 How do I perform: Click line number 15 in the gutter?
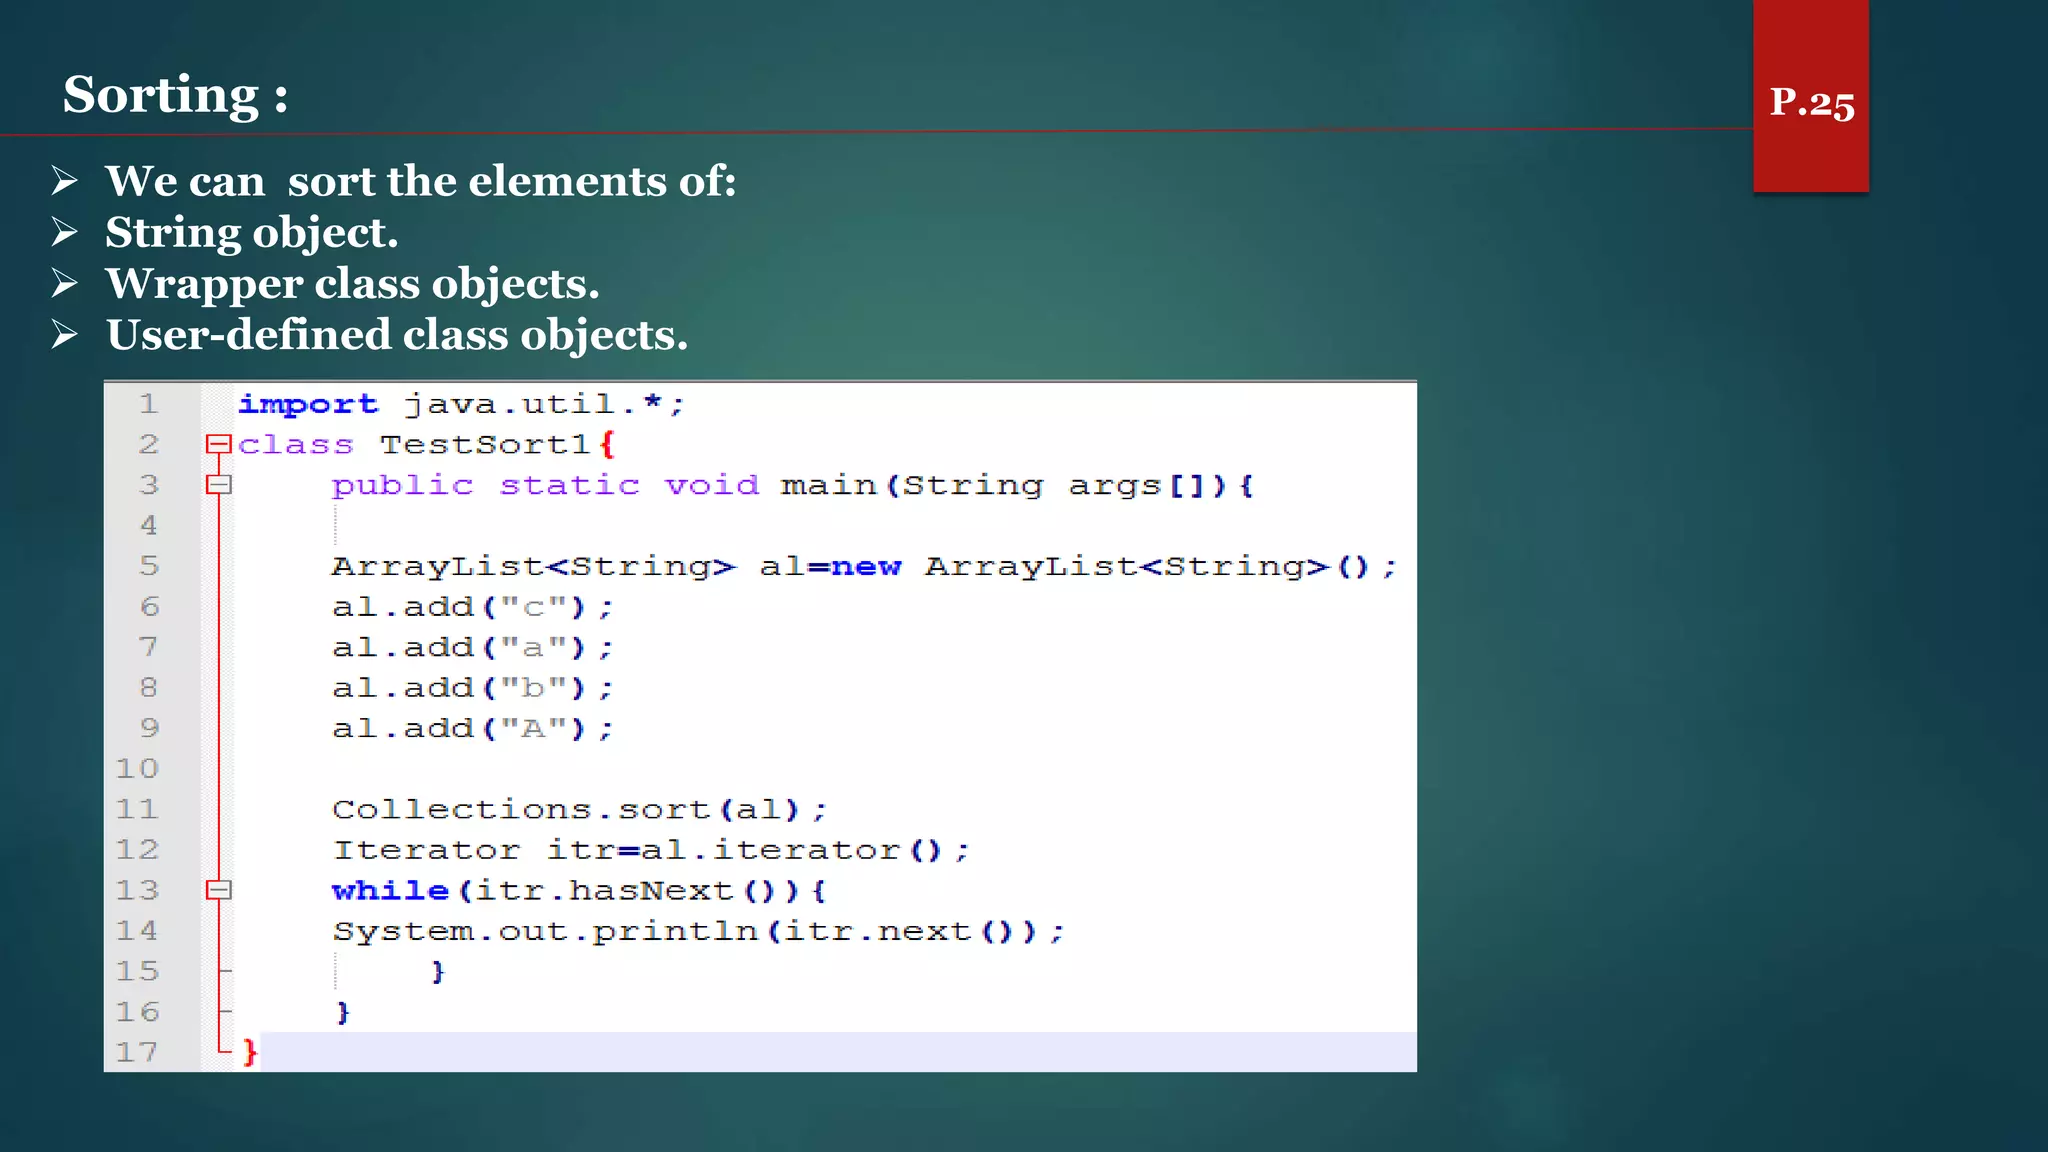click(137, 971)
